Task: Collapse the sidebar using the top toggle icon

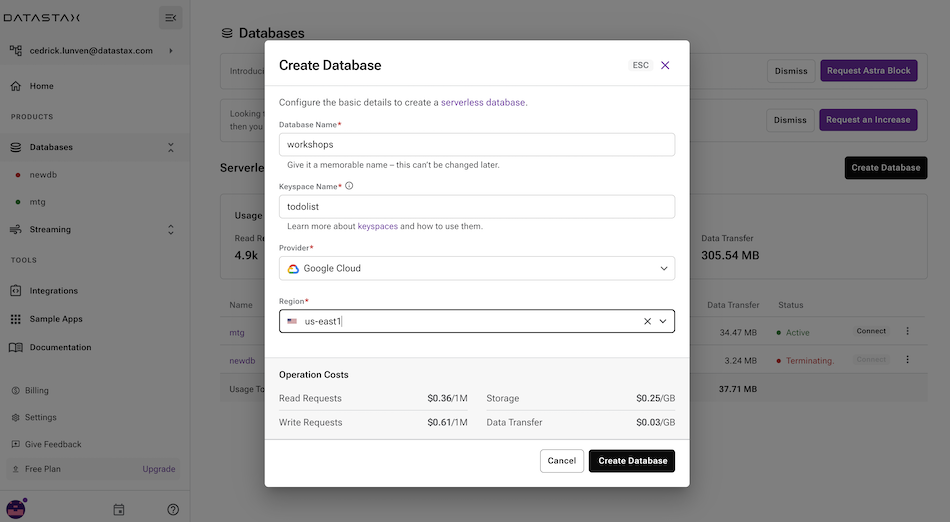Action: (x=170, y=18)
